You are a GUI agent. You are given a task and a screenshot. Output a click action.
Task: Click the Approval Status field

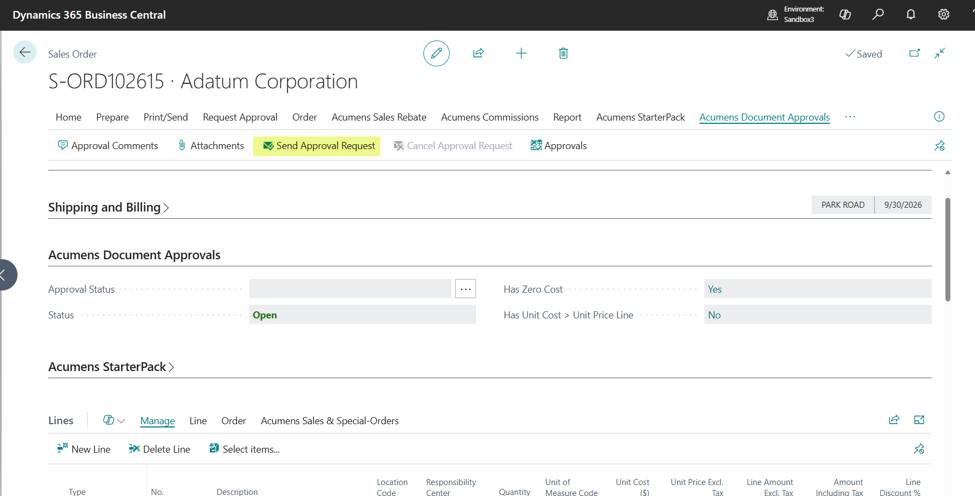click(x=350, y=289)
